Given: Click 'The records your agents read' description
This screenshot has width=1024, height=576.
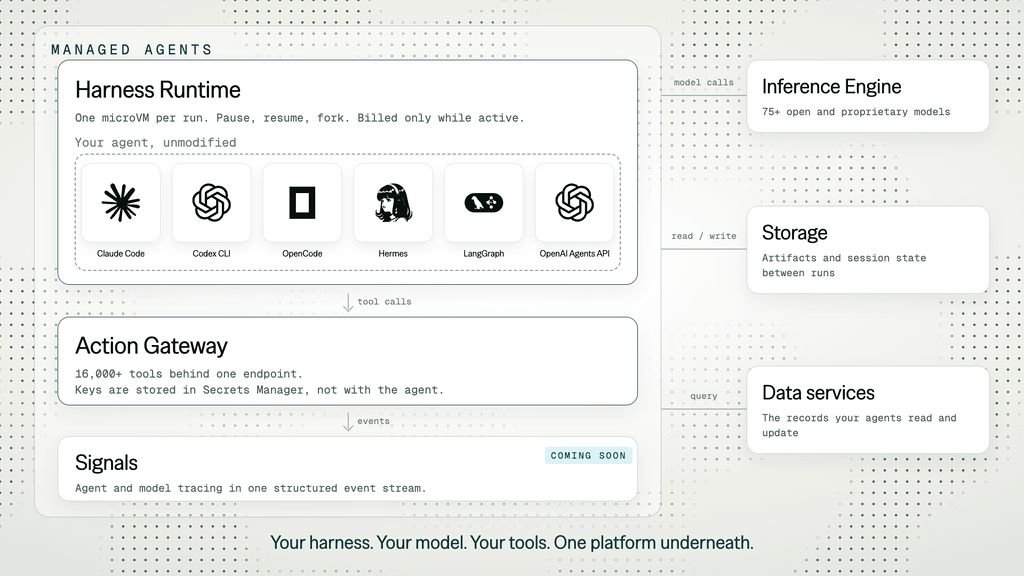Looking at the screenshot, I should (x=859, y=425).
